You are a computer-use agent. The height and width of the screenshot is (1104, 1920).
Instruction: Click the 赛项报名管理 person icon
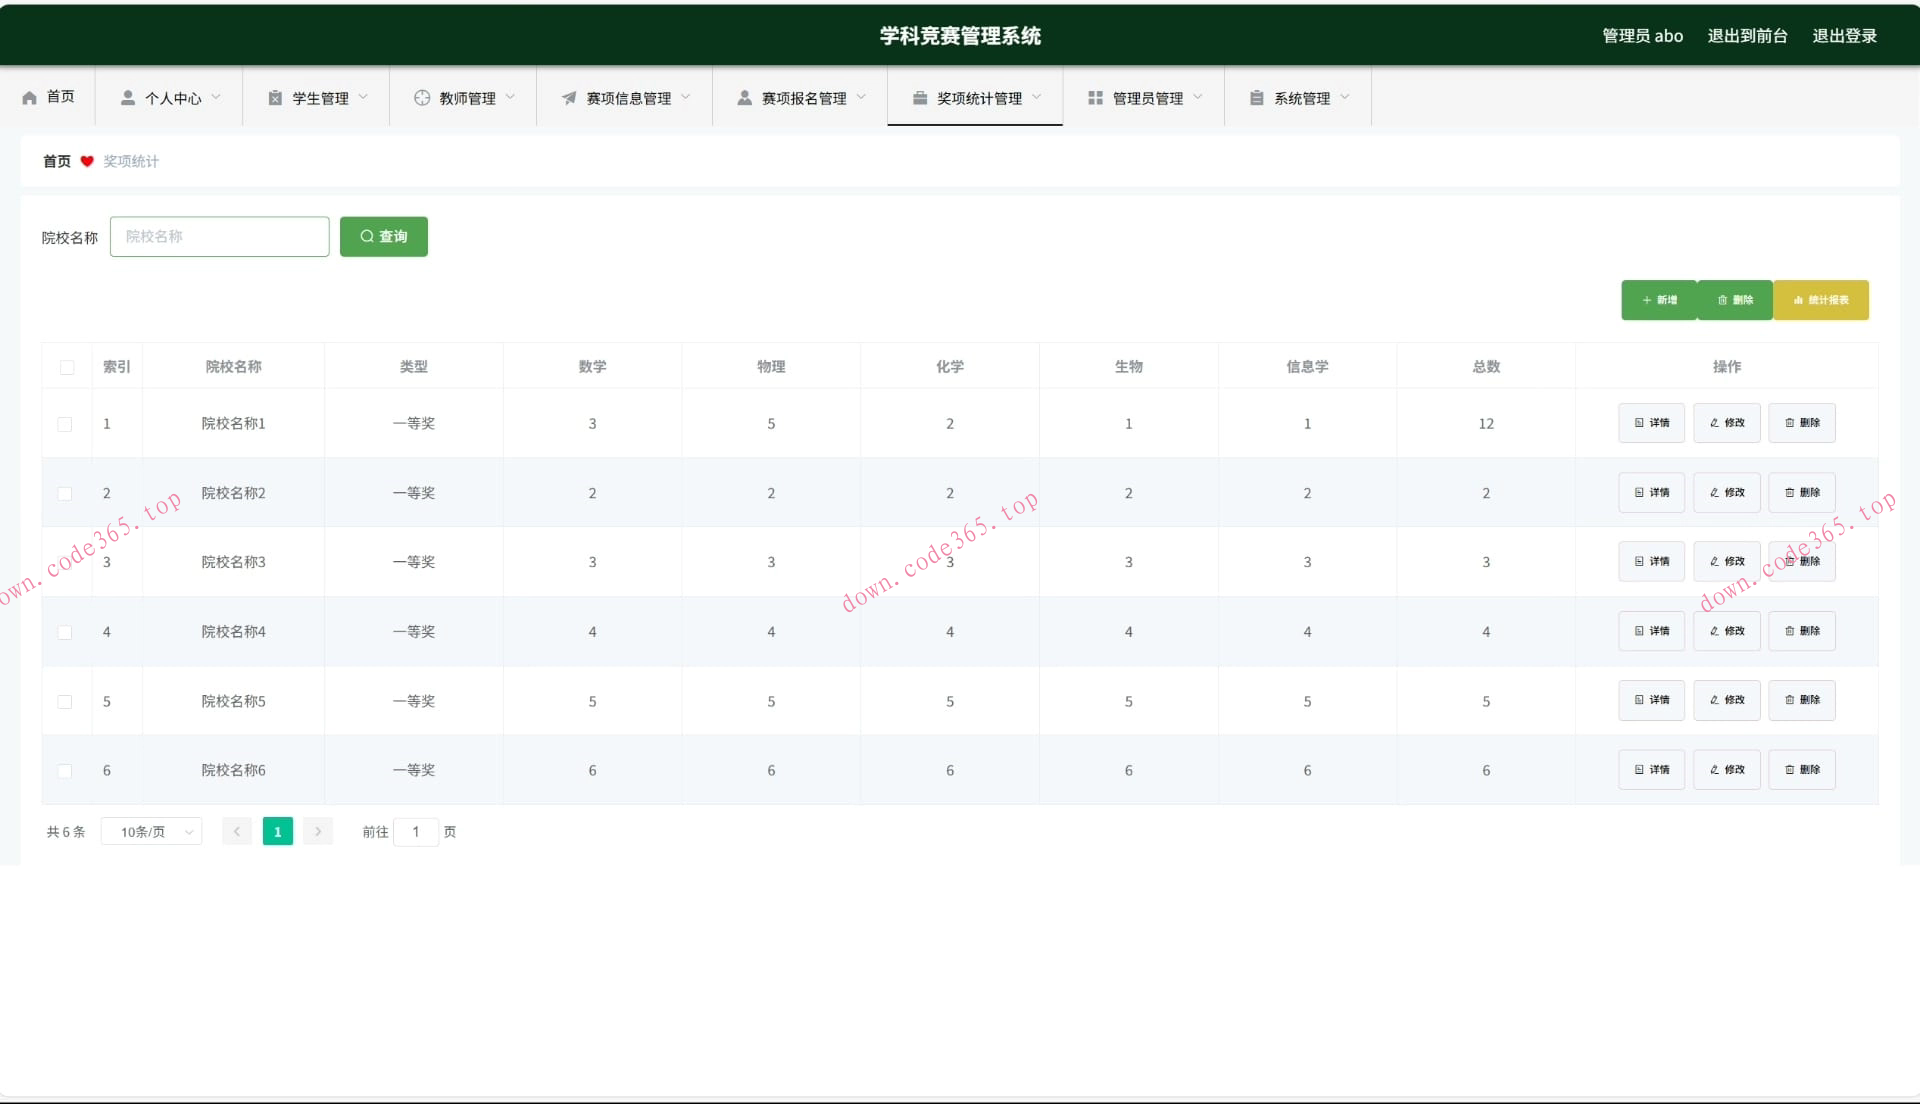[744, 98]
